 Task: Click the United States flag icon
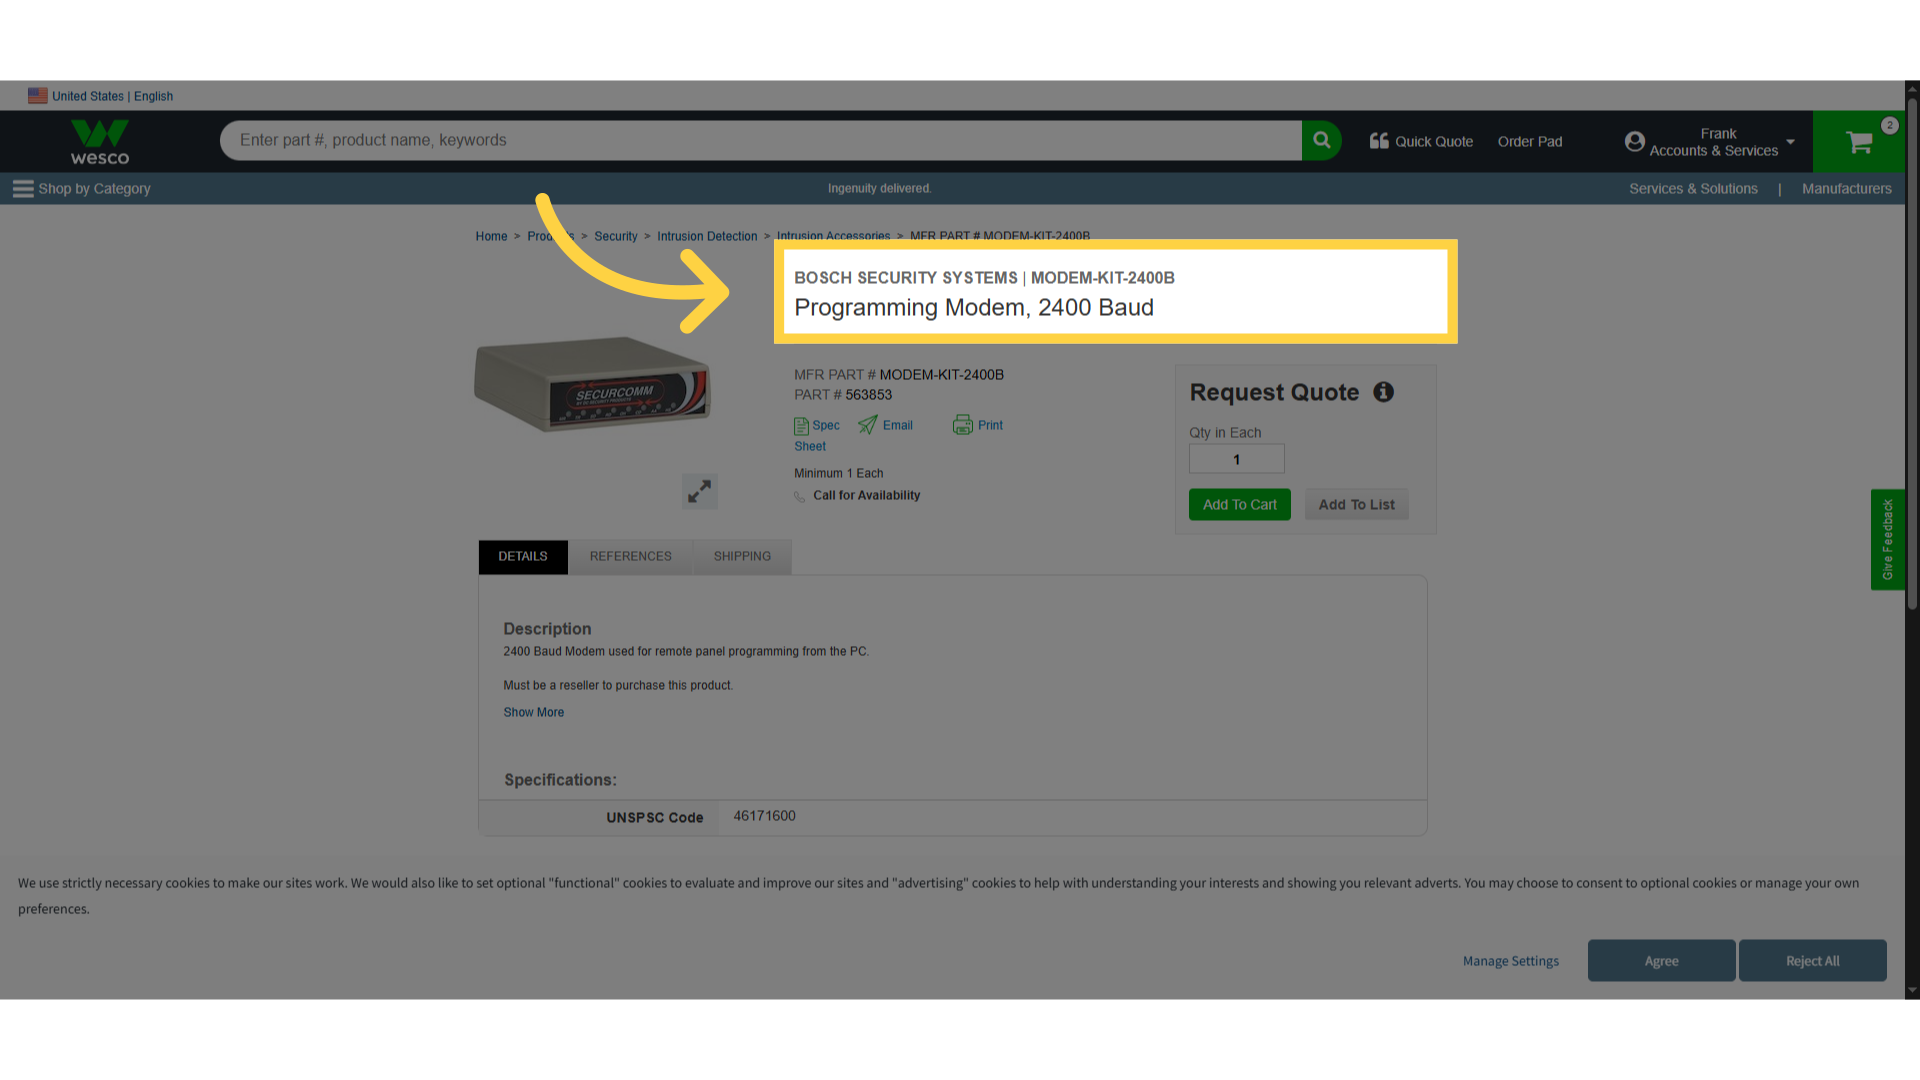click(38, 96)
